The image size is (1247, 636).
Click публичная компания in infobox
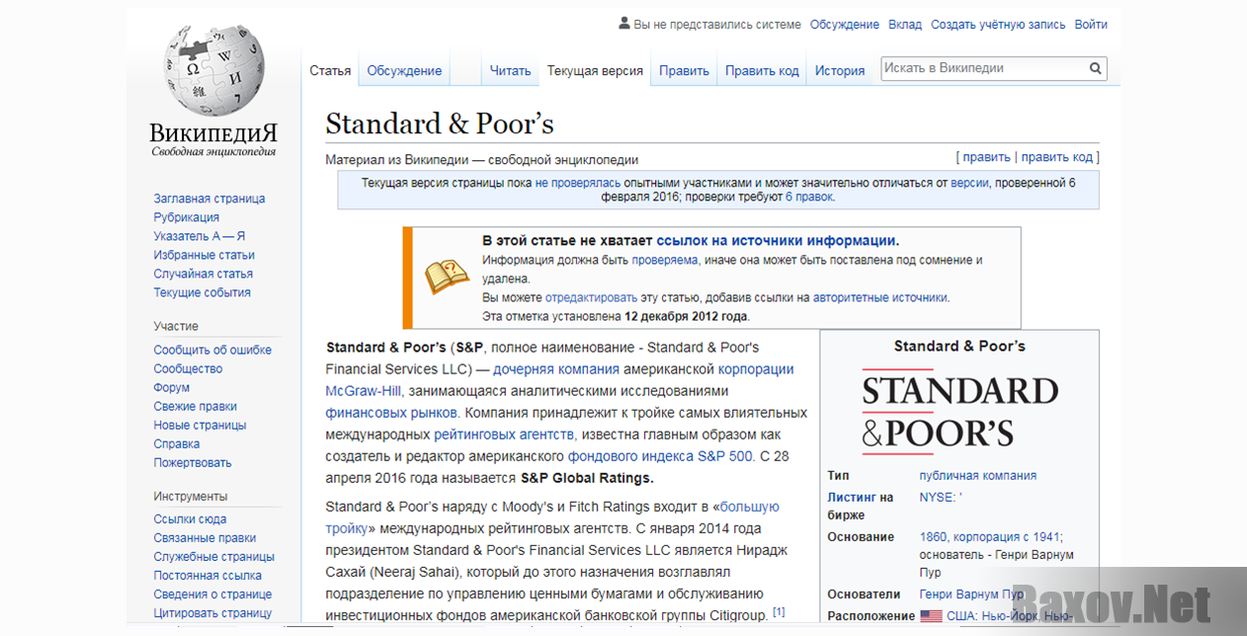click(x=978, y=476)
